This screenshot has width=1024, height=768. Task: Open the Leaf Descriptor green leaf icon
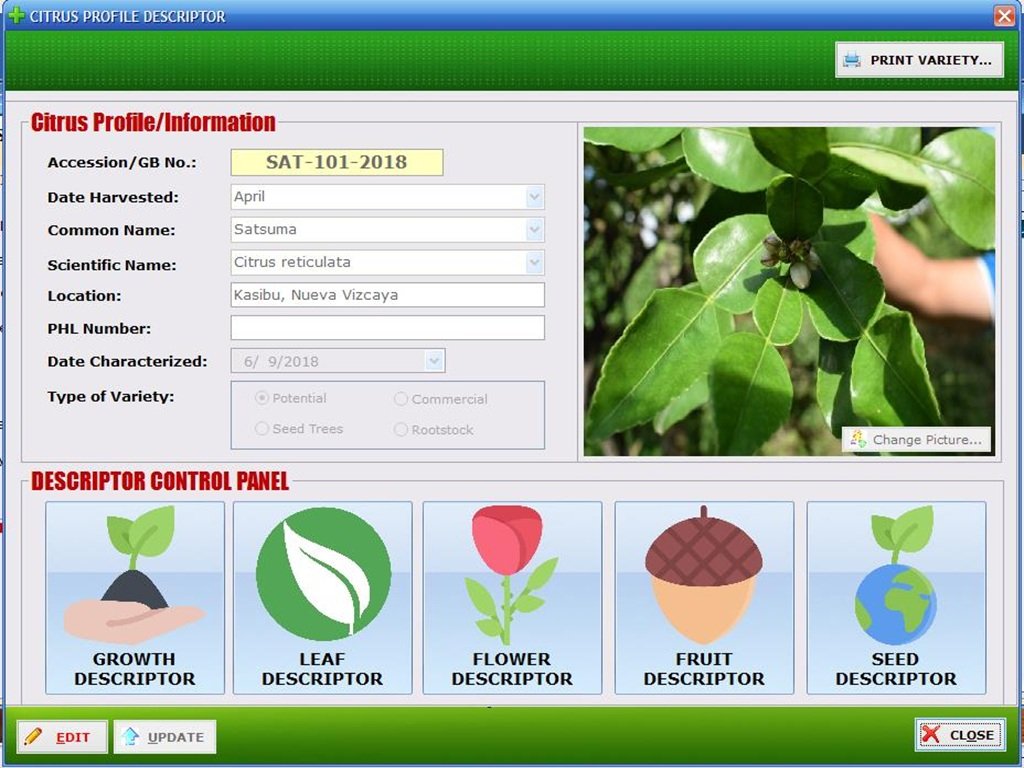322,597
